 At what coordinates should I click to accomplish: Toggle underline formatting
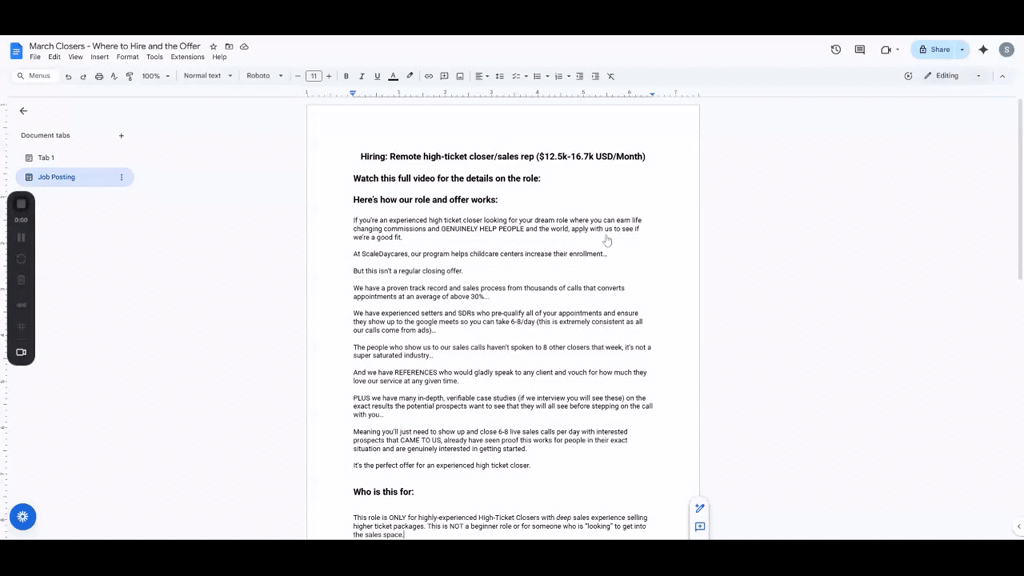(x=377, y=76)
